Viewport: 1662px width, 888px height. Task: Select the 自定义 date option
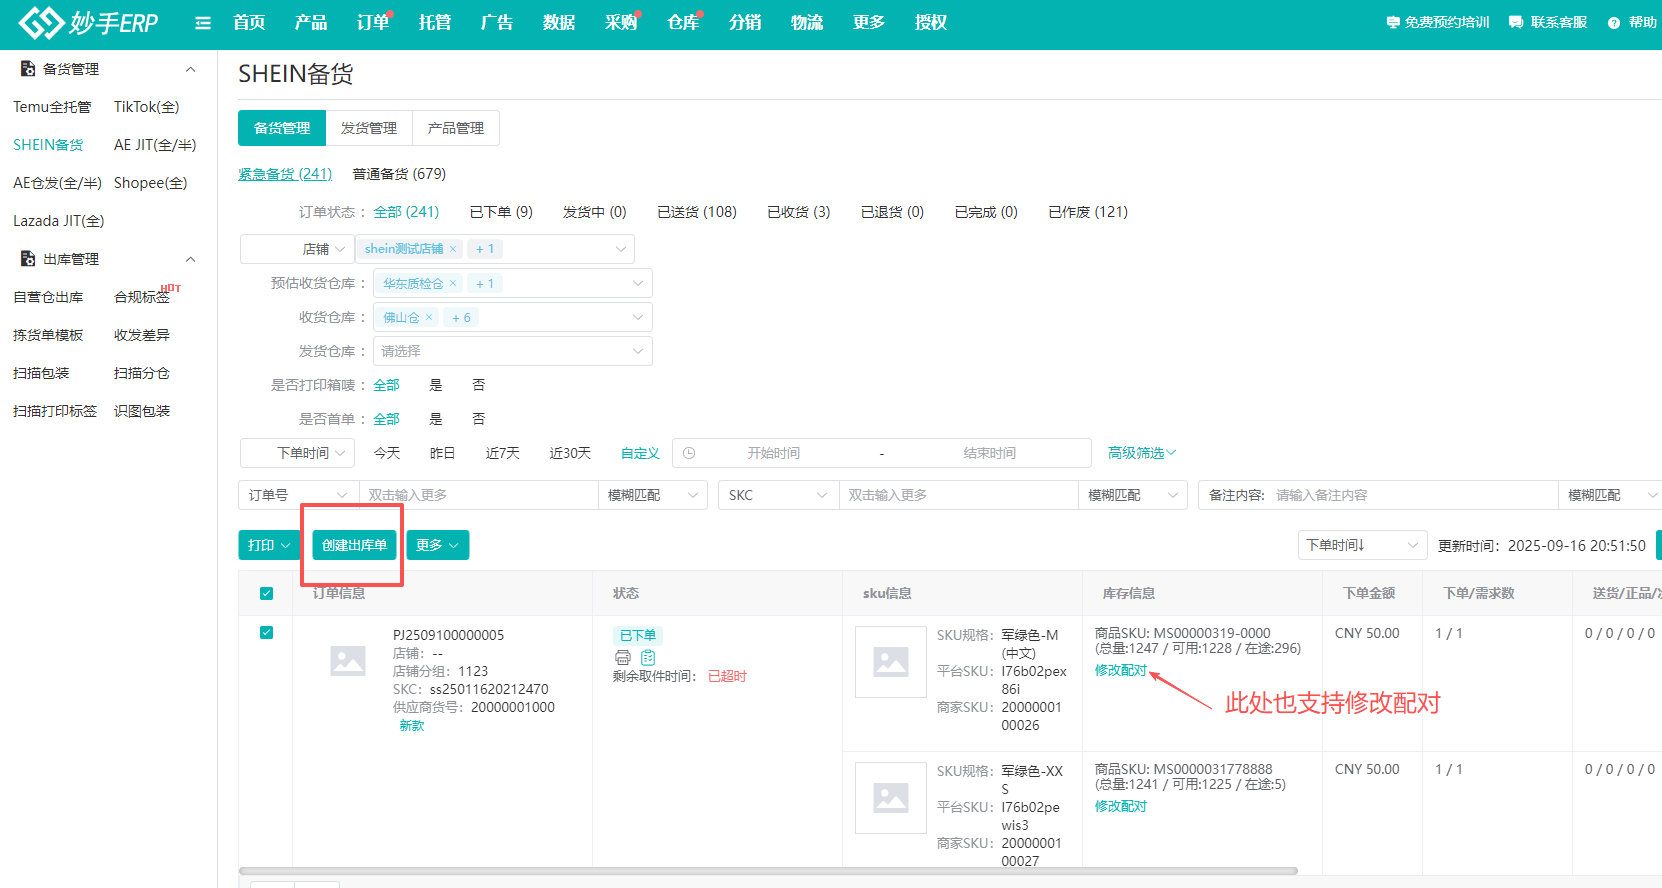[640, 453]
